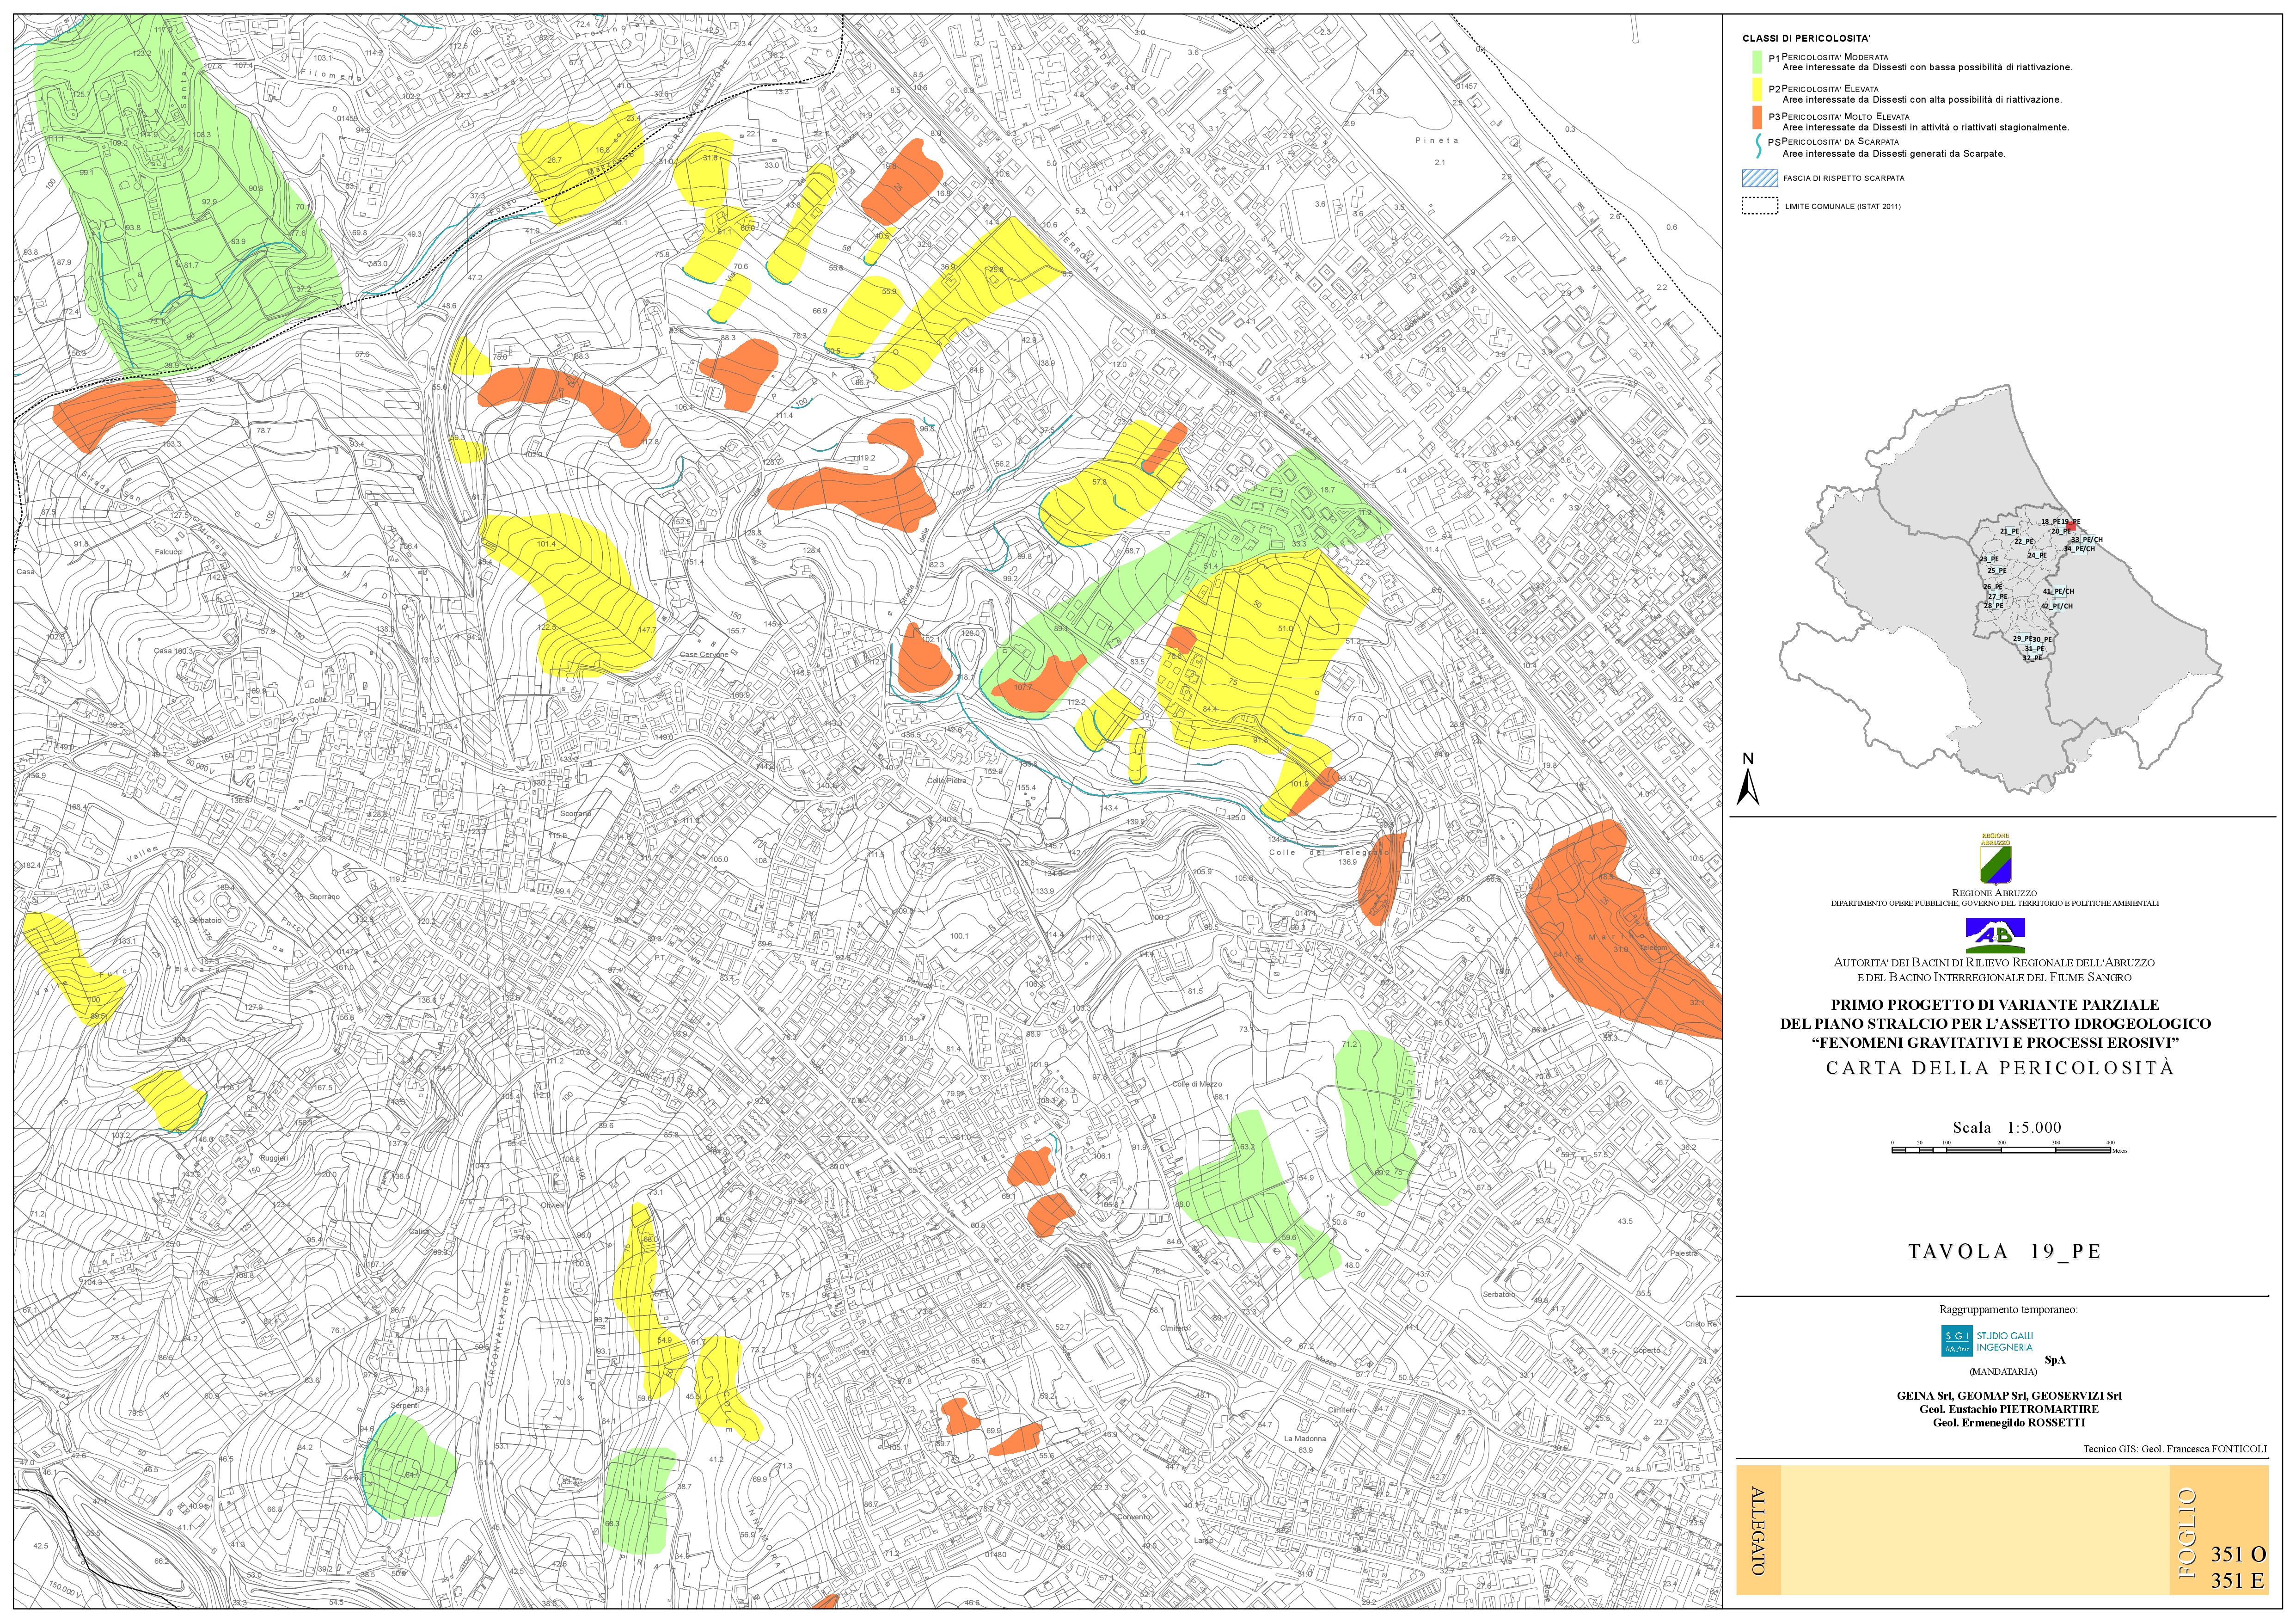Screen dimensions: 2296x1622
Task: Click the orange P3 Molto Elevata swatch
Action: 1757,119
